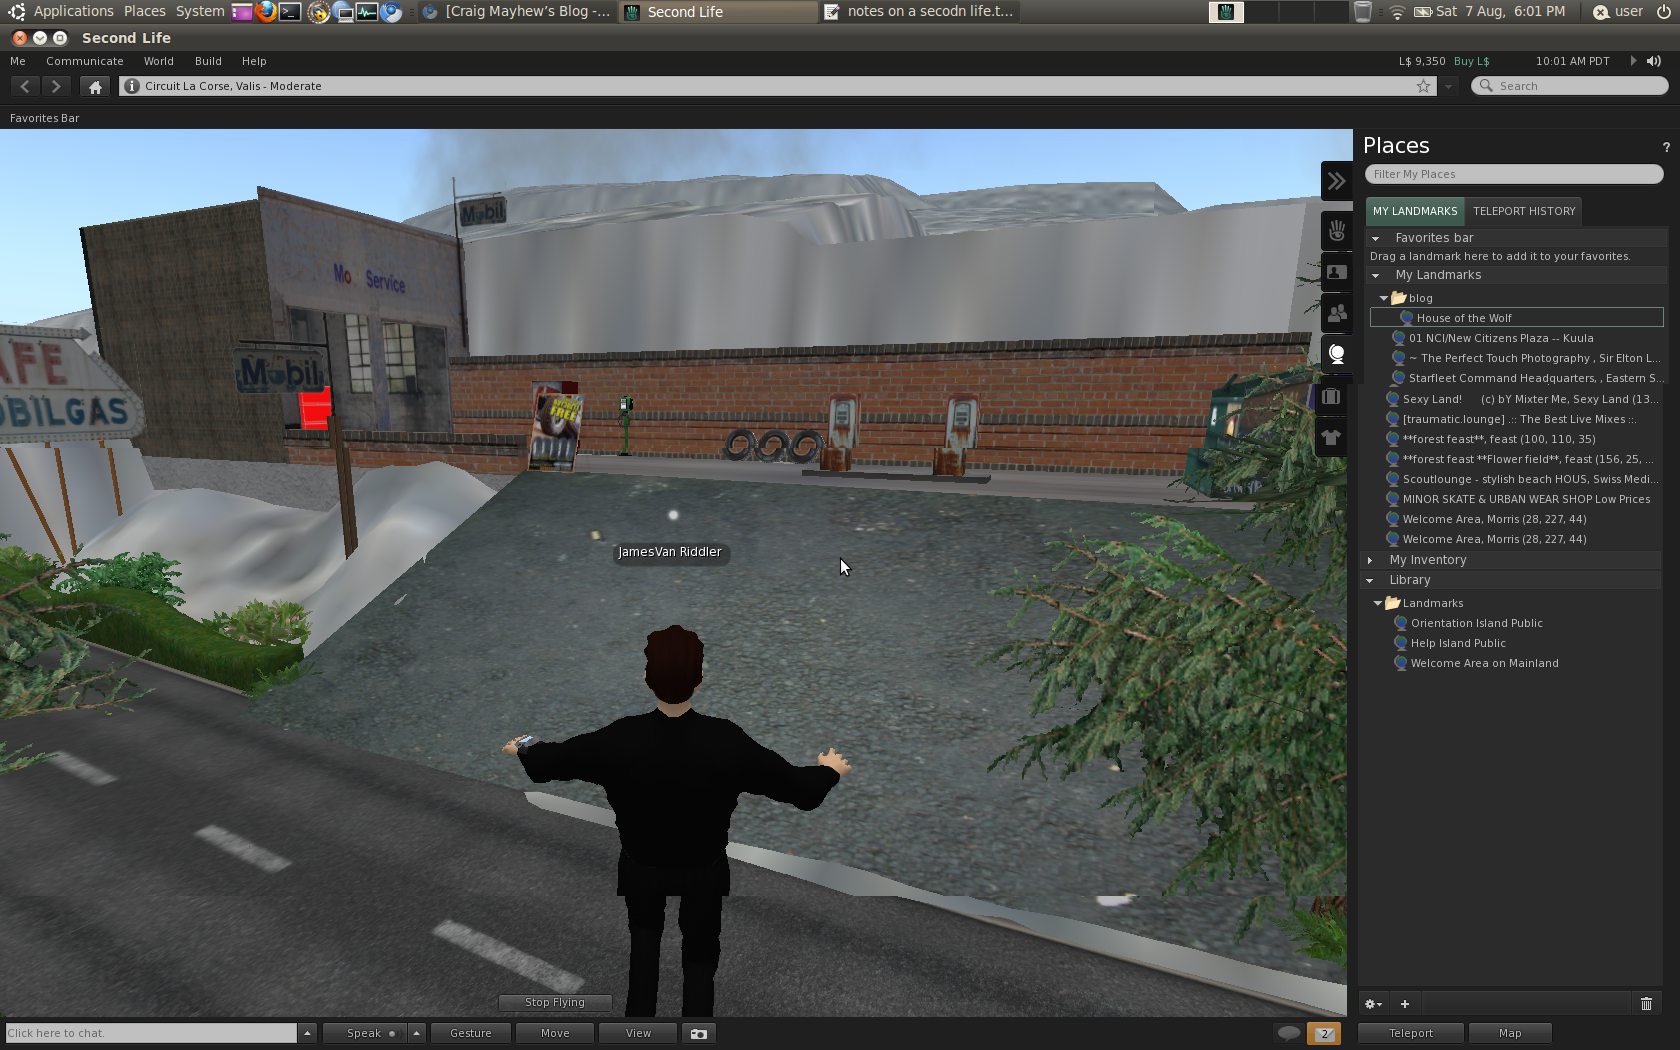The image size is (1680, 1050).
Task: Delete the landmark with the trash icon
Action: [1646, 1004]
